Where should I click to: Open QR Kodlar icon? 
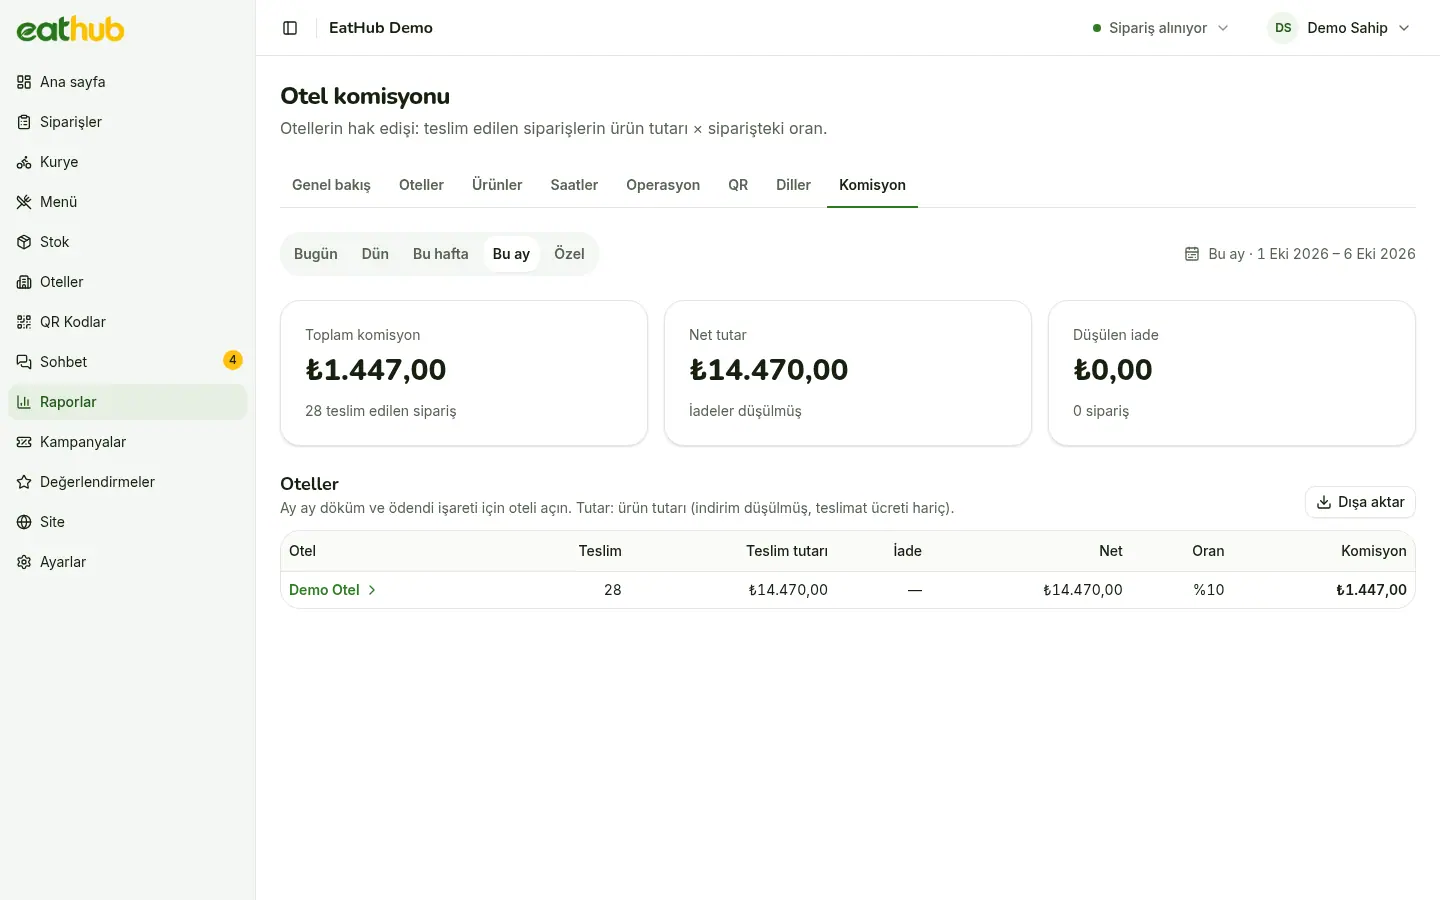coord(24,322)
